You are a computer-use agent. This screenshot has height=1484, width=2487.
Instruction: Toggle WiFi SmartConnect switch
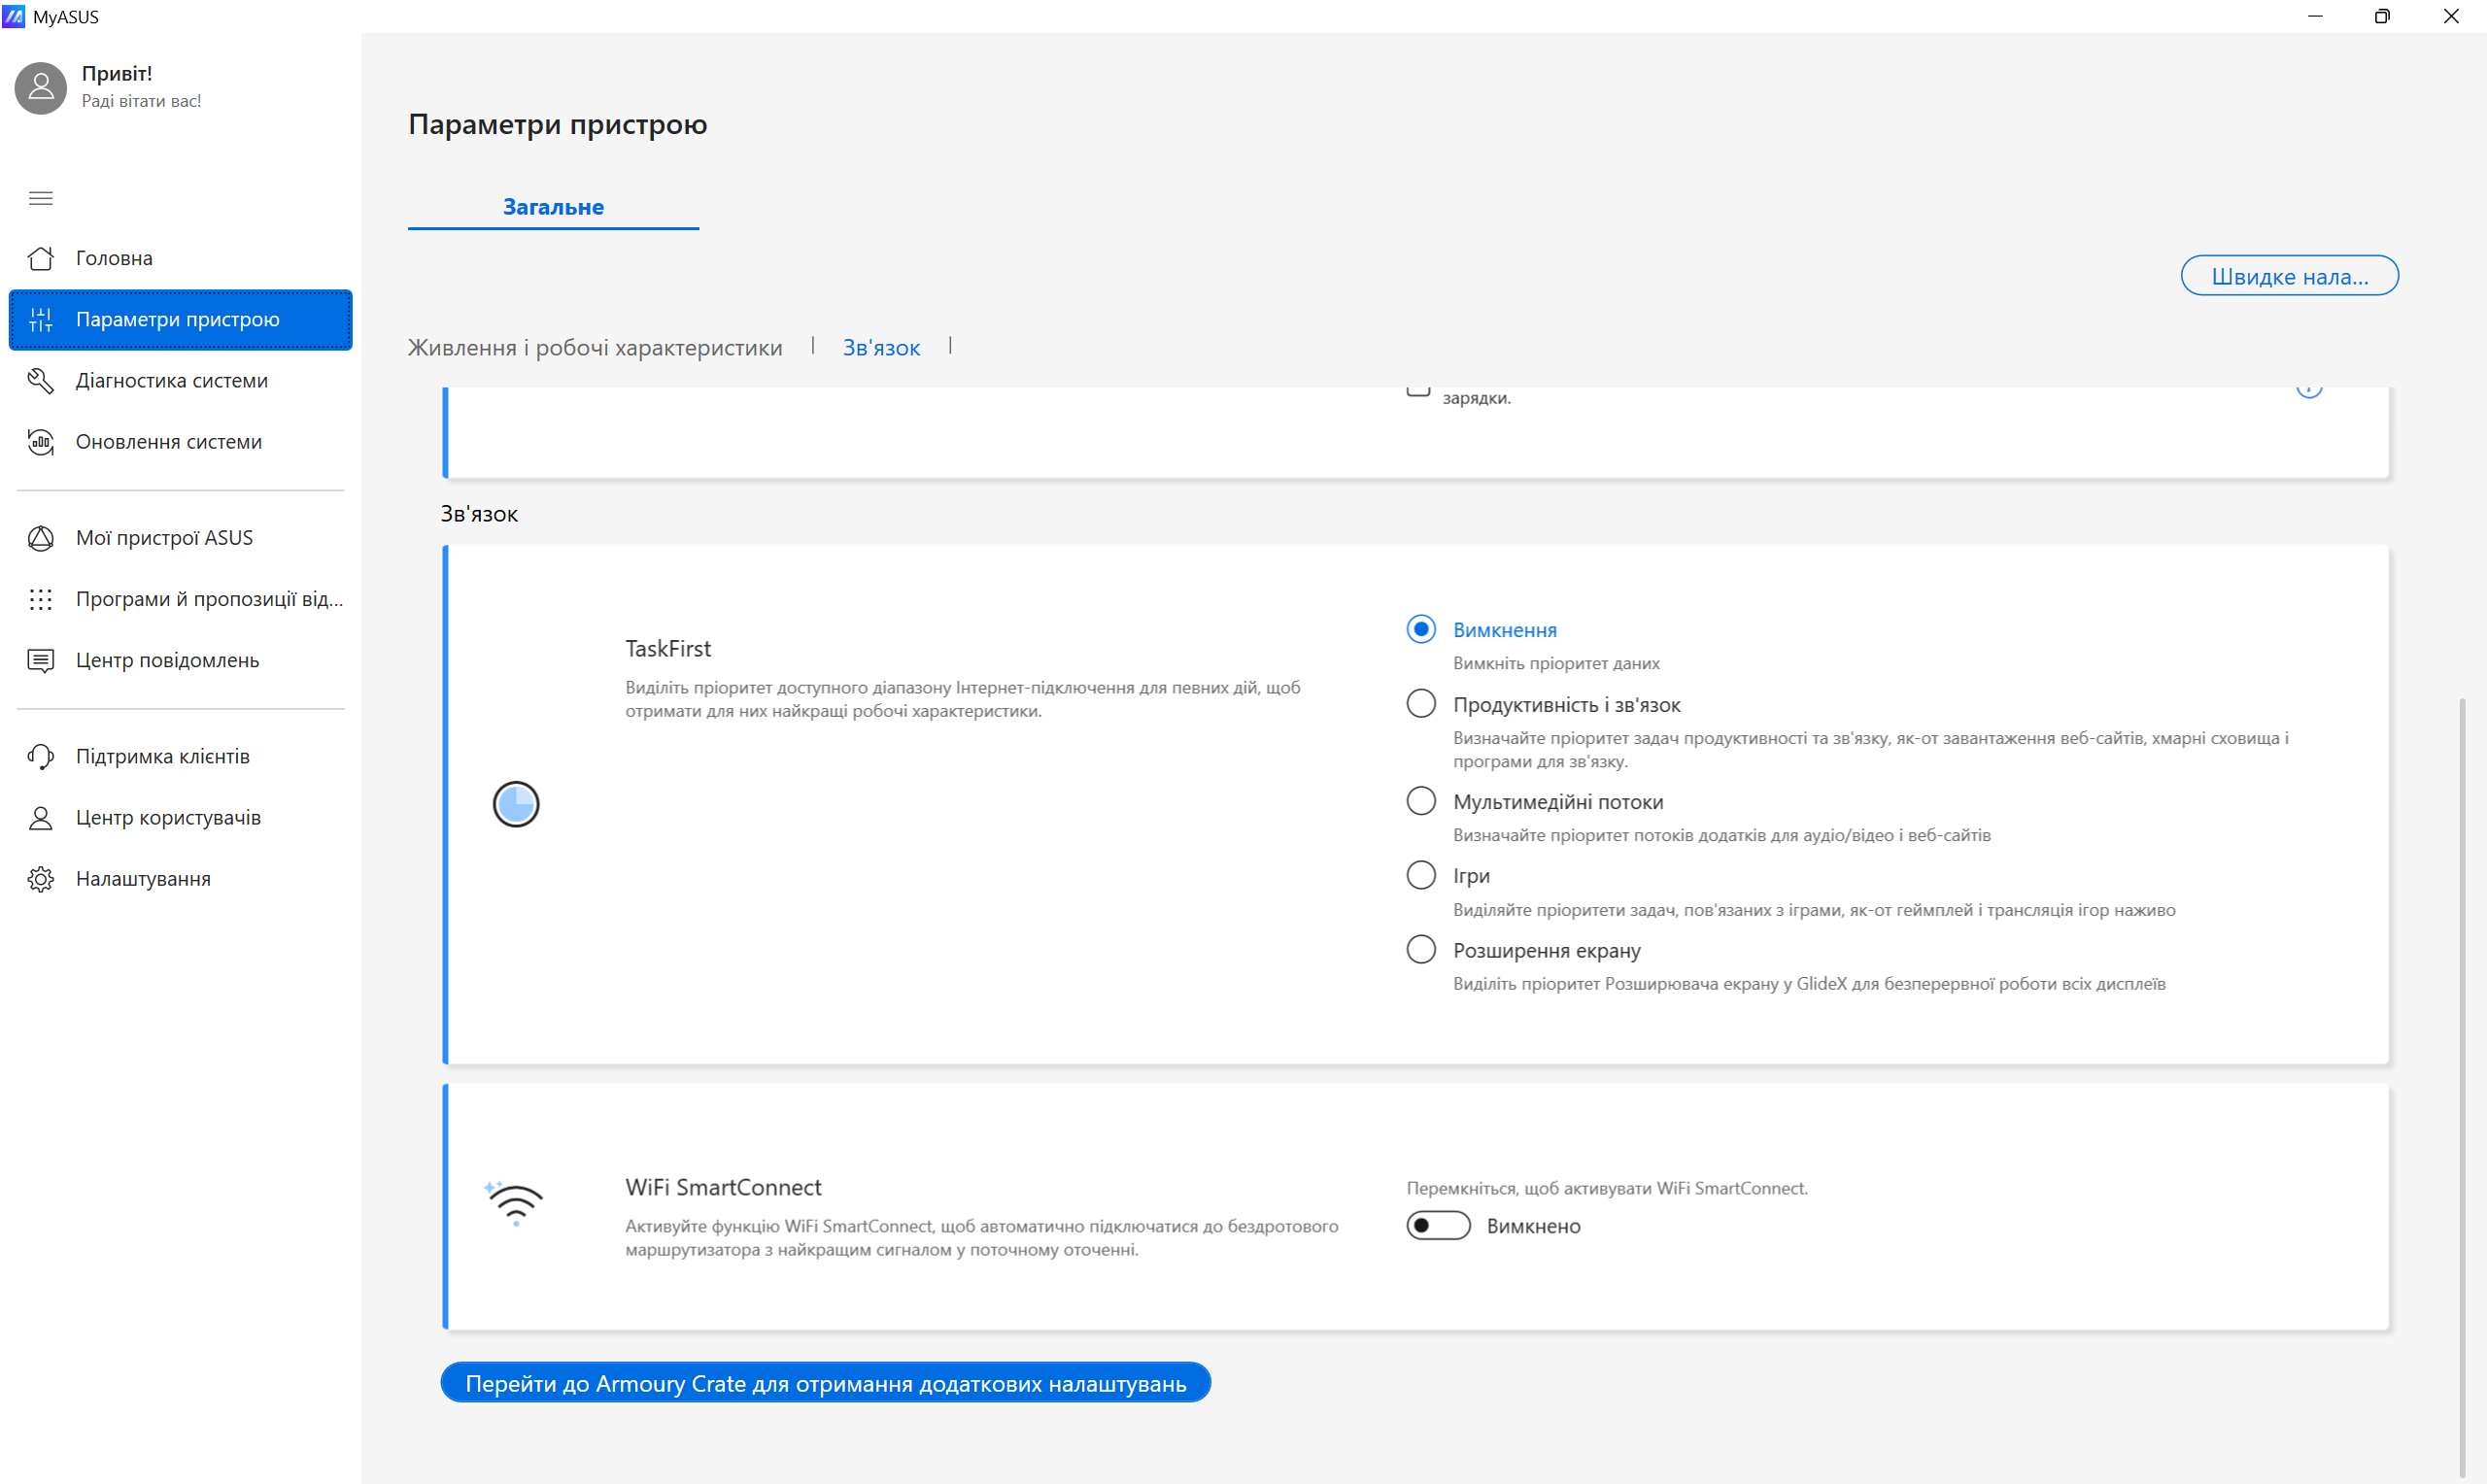coord(1438,1225)
